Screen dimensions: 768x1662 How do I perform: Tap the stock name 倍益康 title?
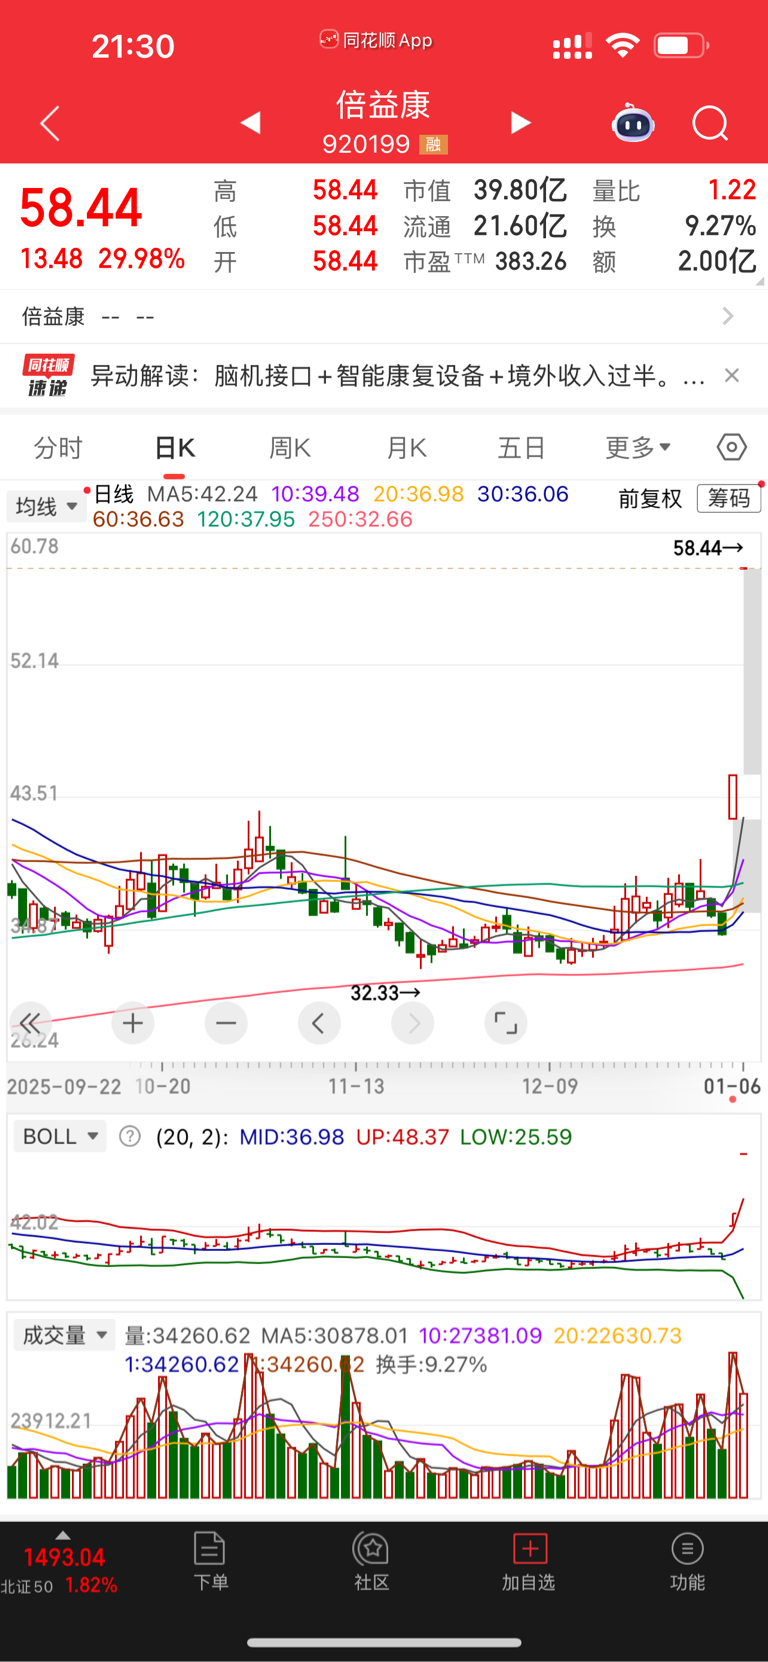(x=383, y=104)
